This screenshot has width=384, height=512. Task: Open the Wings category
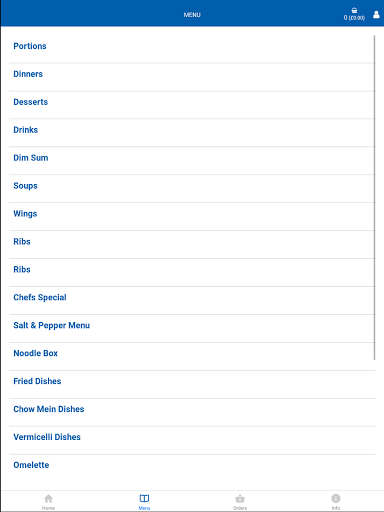(192, 214)
